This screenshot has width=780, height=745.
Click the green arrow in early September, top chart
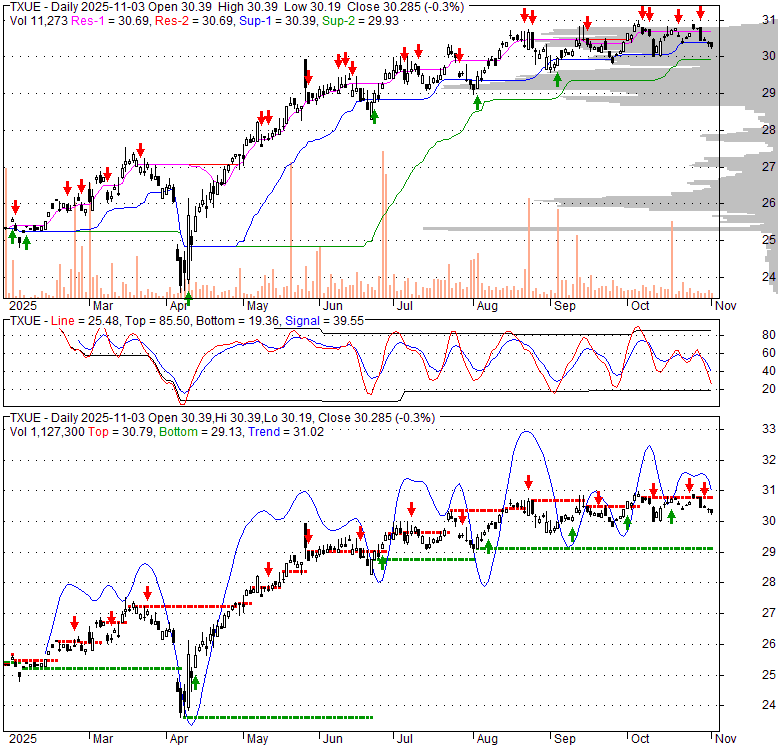coord(557,79)
